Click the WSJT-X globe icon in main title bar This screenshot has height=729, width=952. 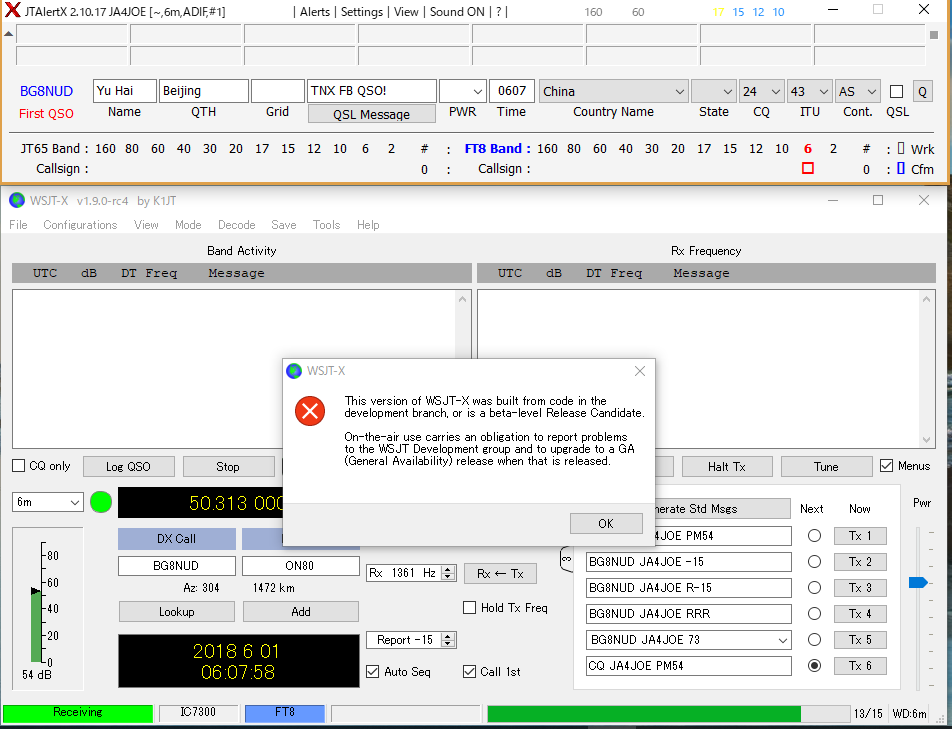click(x=16, y=200)
